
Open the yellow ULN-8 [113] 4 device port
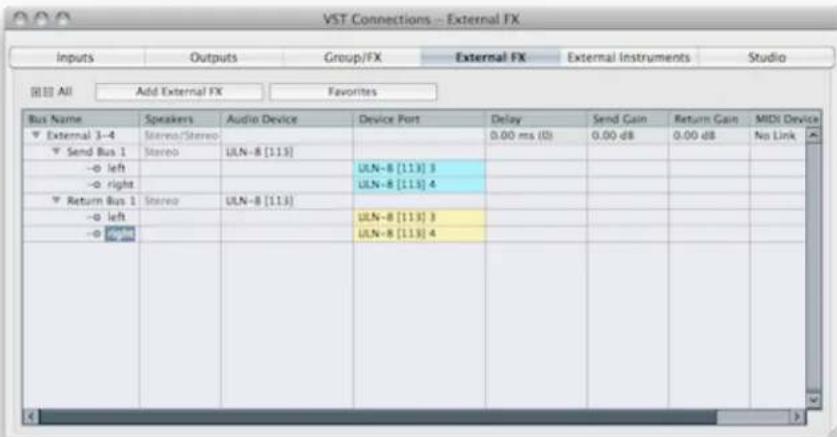(x=419, y=234)
